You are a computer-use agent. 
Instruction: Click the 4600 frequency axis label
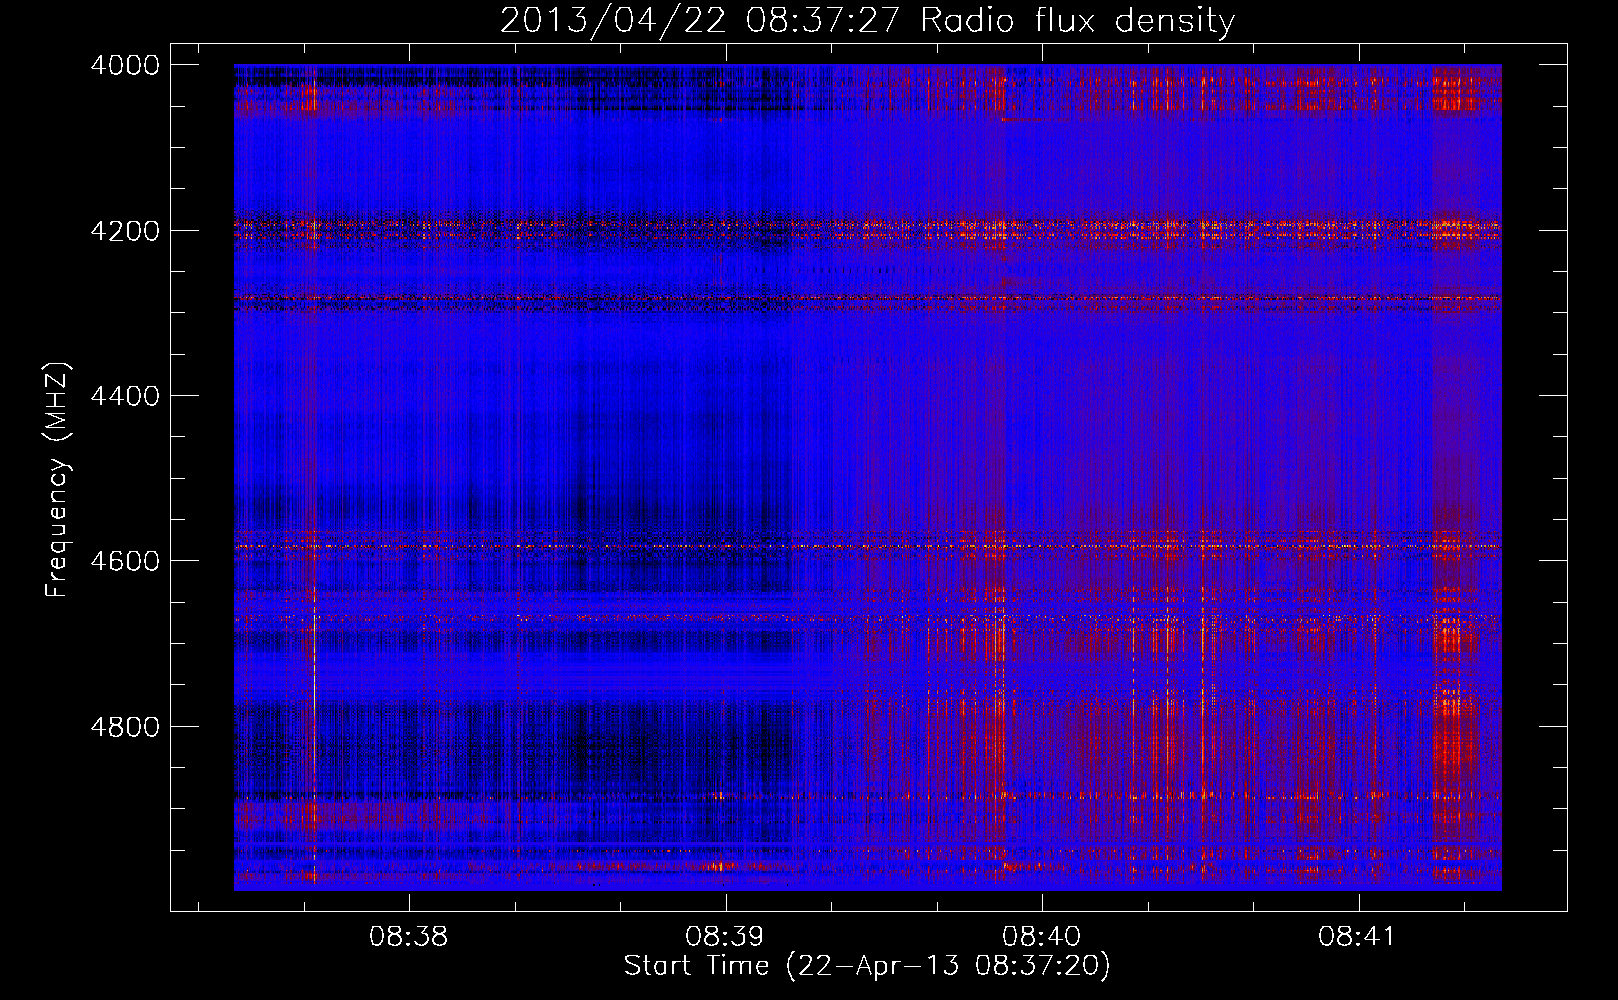[x=125, y=561]
